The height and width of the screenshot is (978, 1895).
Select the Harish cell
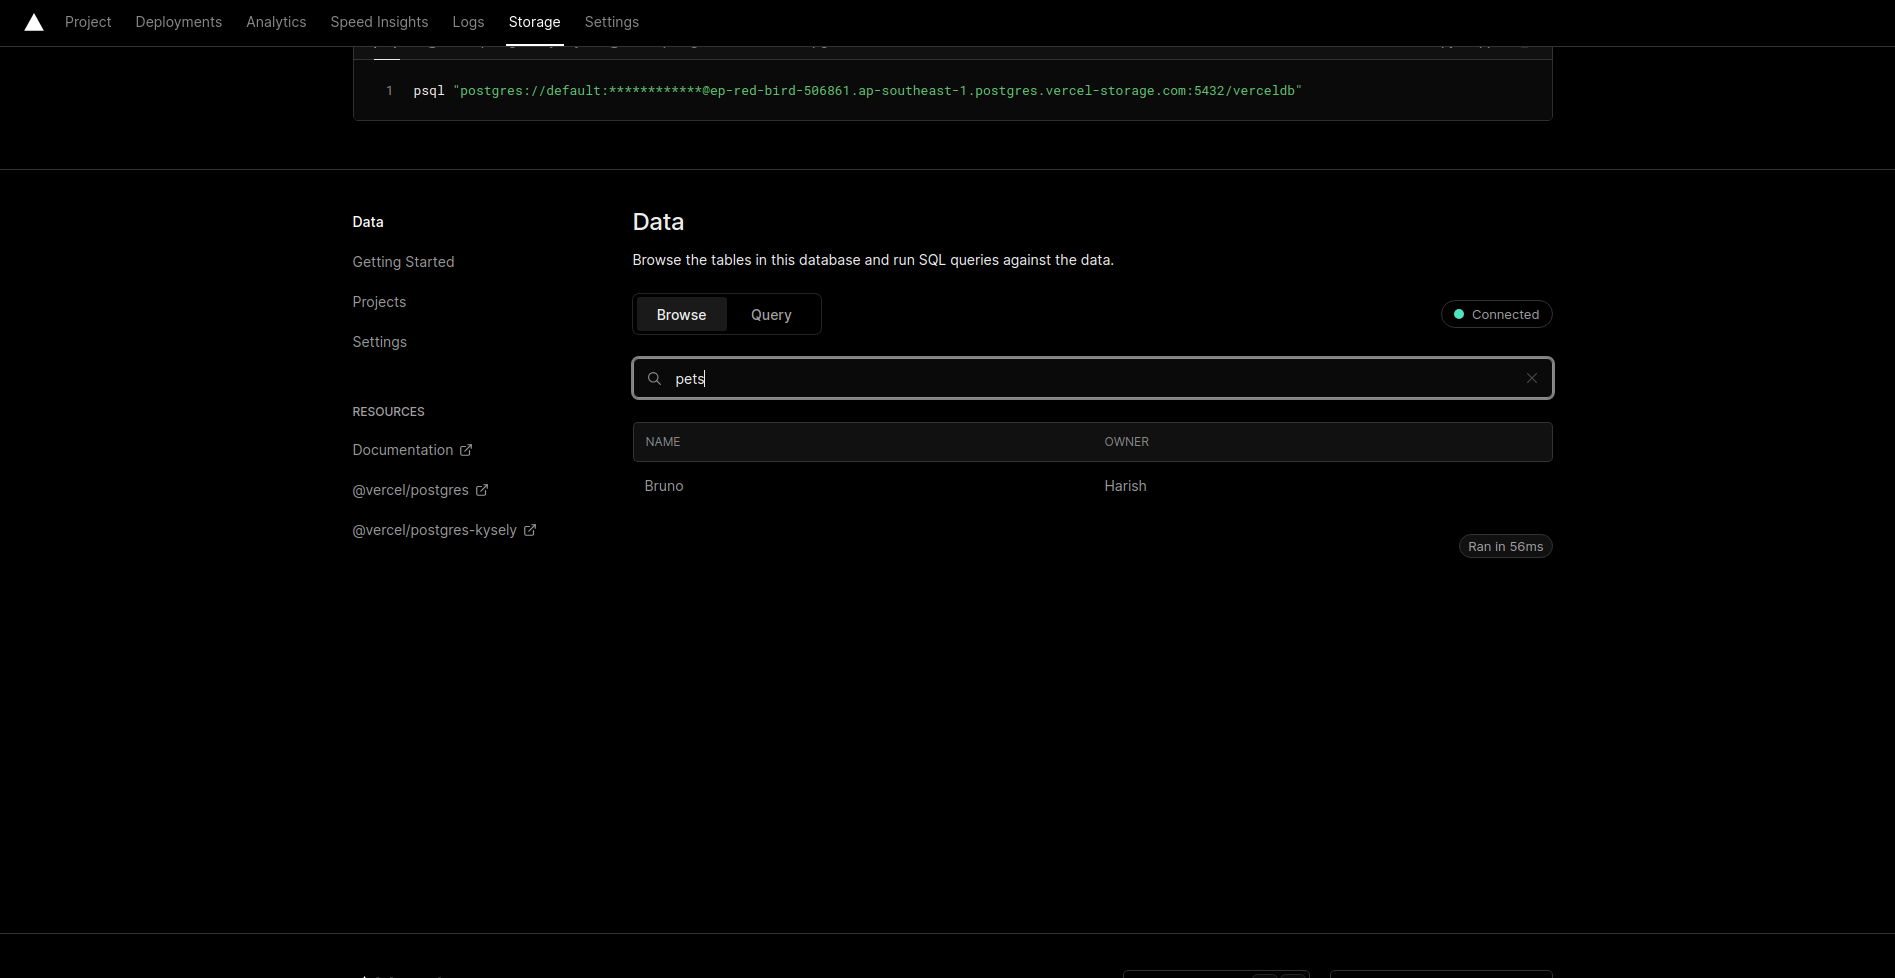(1125, 486)
